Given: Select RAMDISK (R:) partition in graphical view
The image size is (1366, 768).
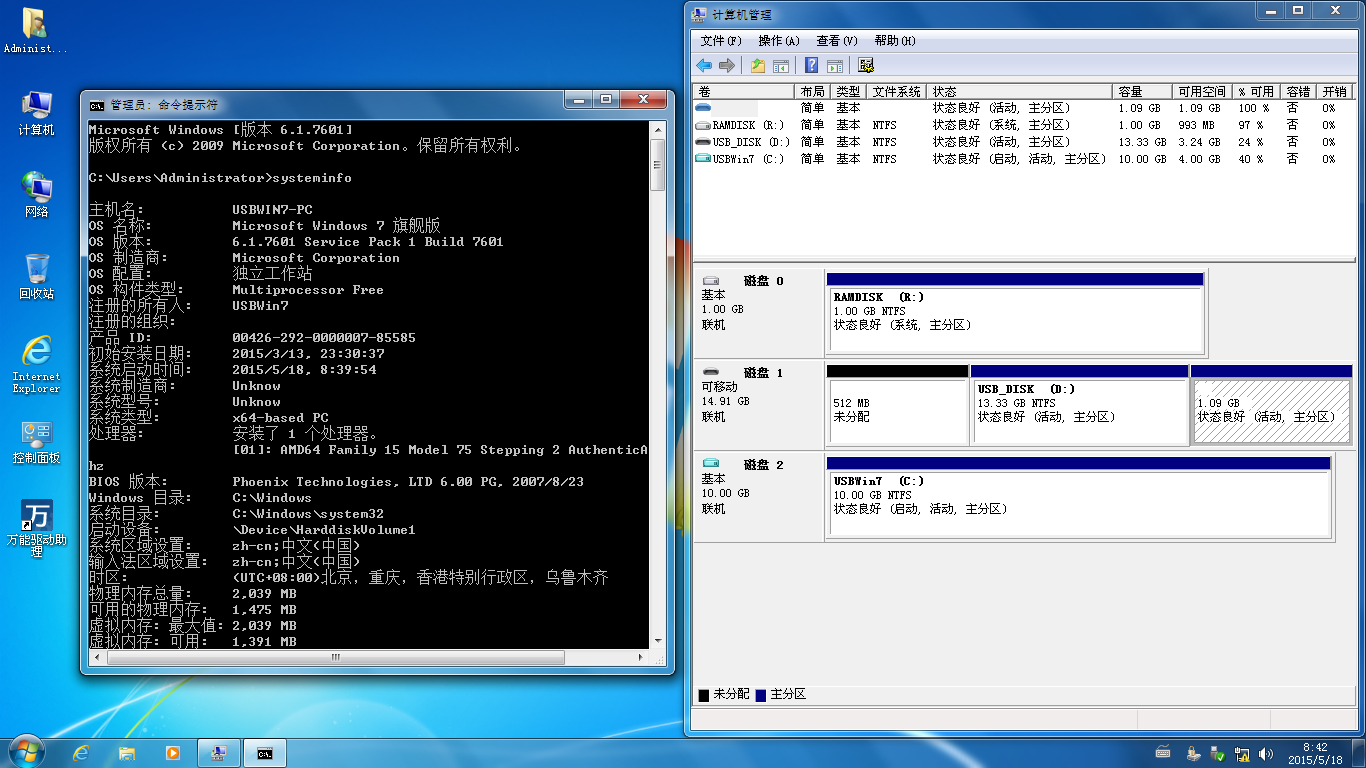Looking at the screenshot, I should tap(1015, 313).
